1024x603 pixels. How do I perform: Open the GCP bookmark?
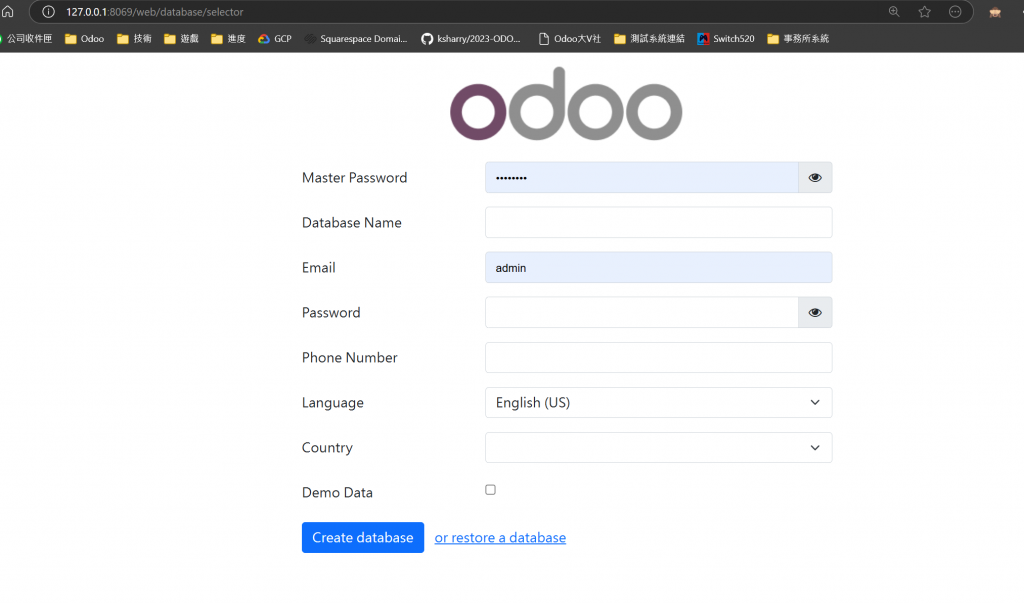coord(274,39)
